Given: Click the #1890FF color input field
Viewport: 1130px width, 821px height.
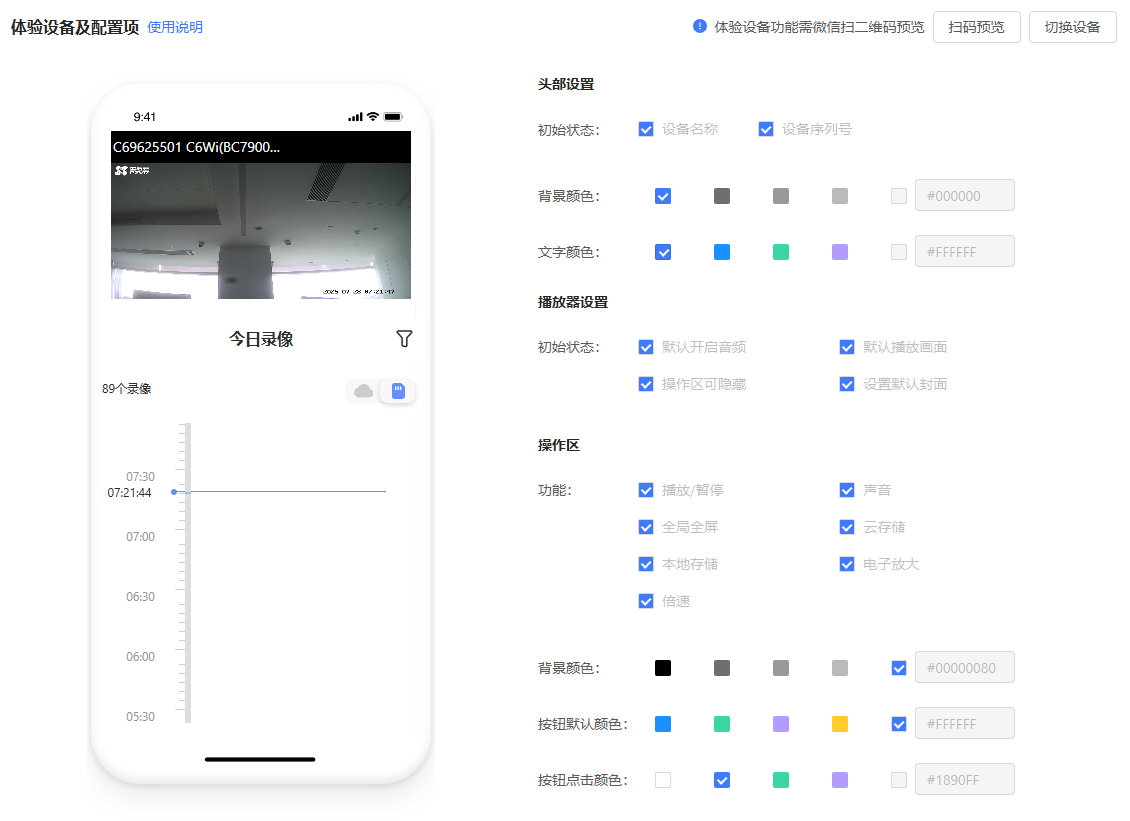Looking at the screenshot, I should [x=964, y=780].
